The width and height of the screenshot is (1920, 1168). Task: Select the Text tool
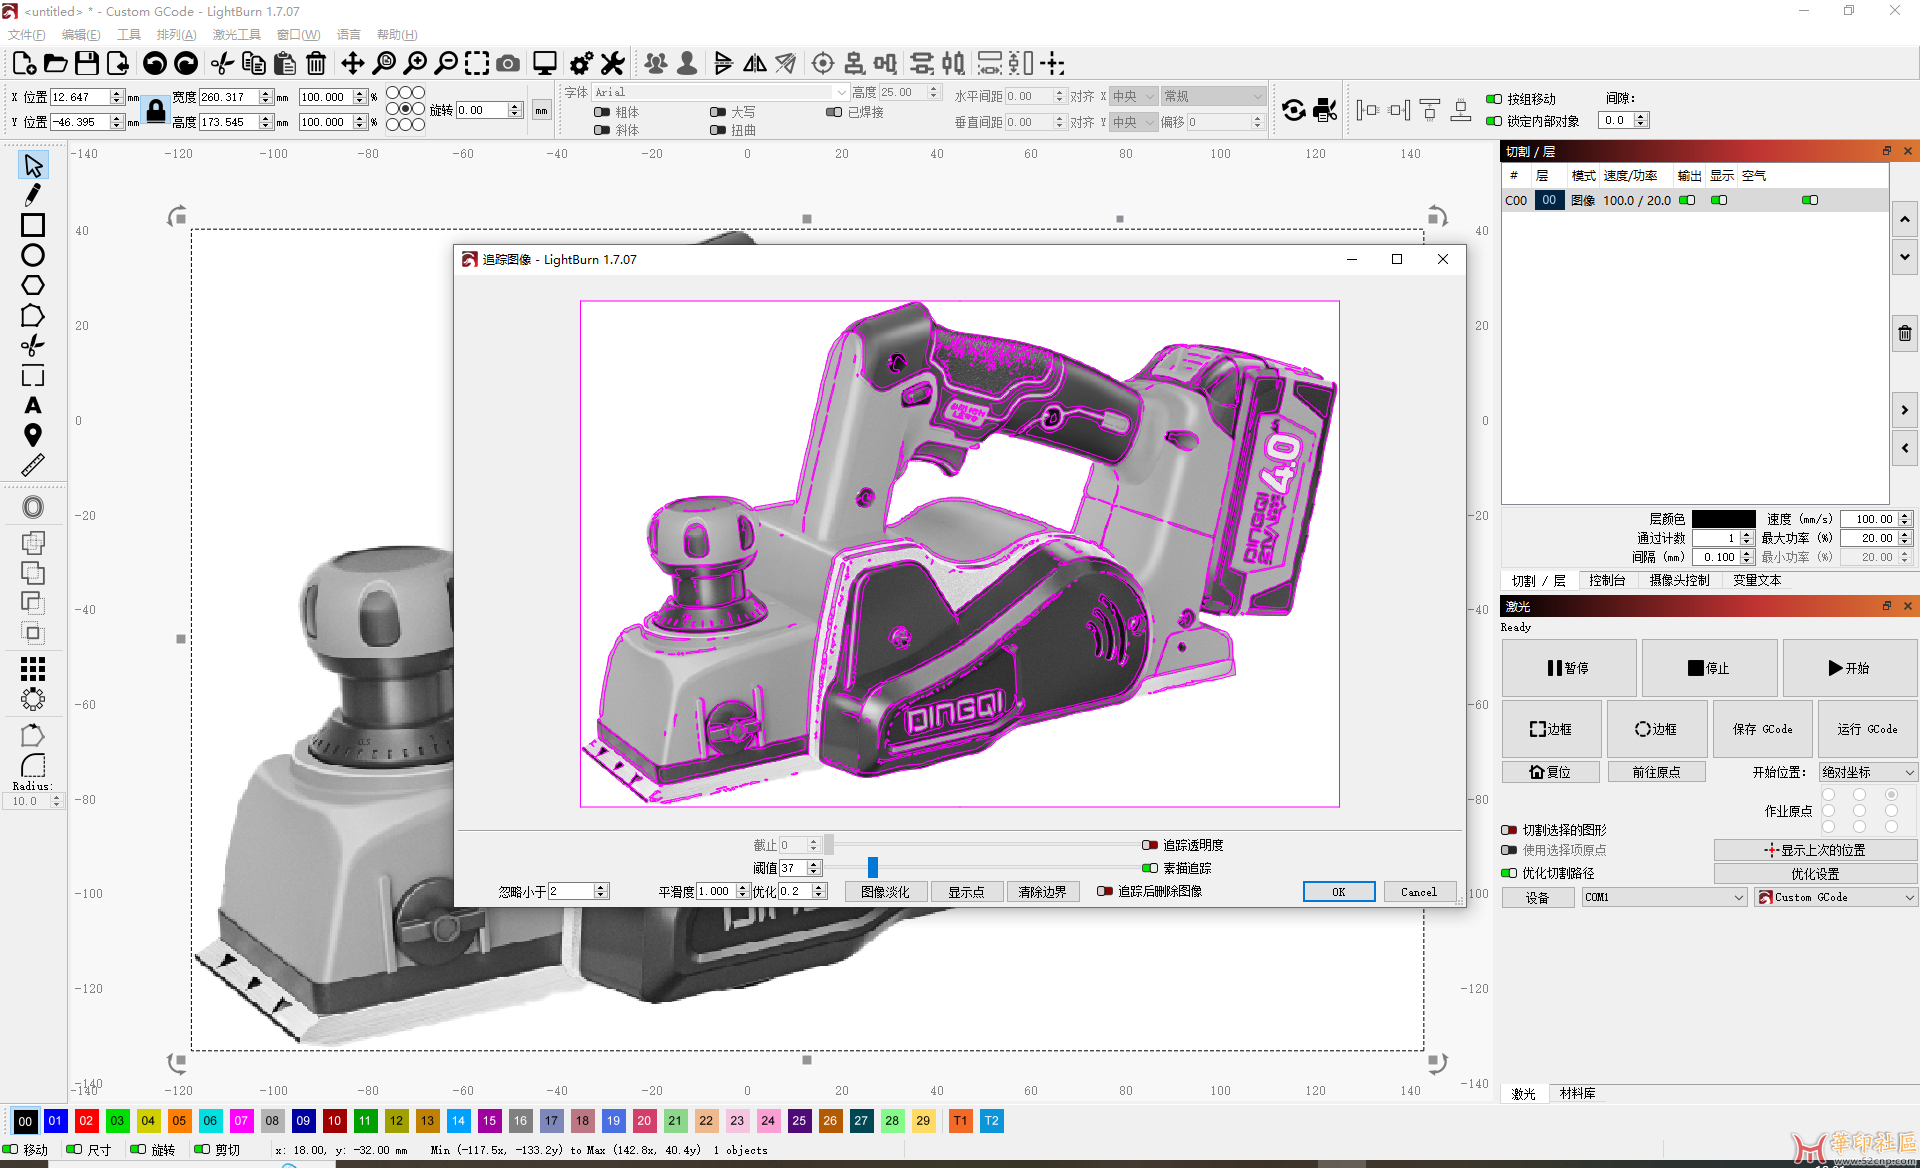[x=33, y=406]
